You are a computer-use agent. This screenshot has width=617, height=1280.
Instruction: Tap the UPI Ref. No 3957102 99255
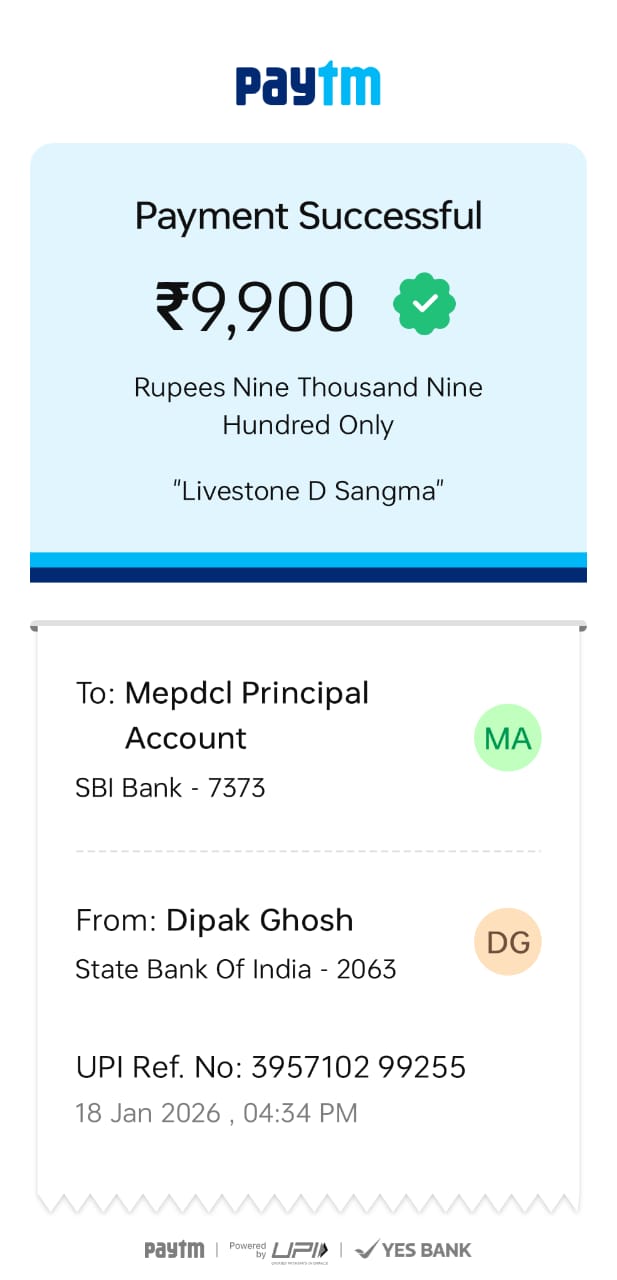click(271, 1067)
